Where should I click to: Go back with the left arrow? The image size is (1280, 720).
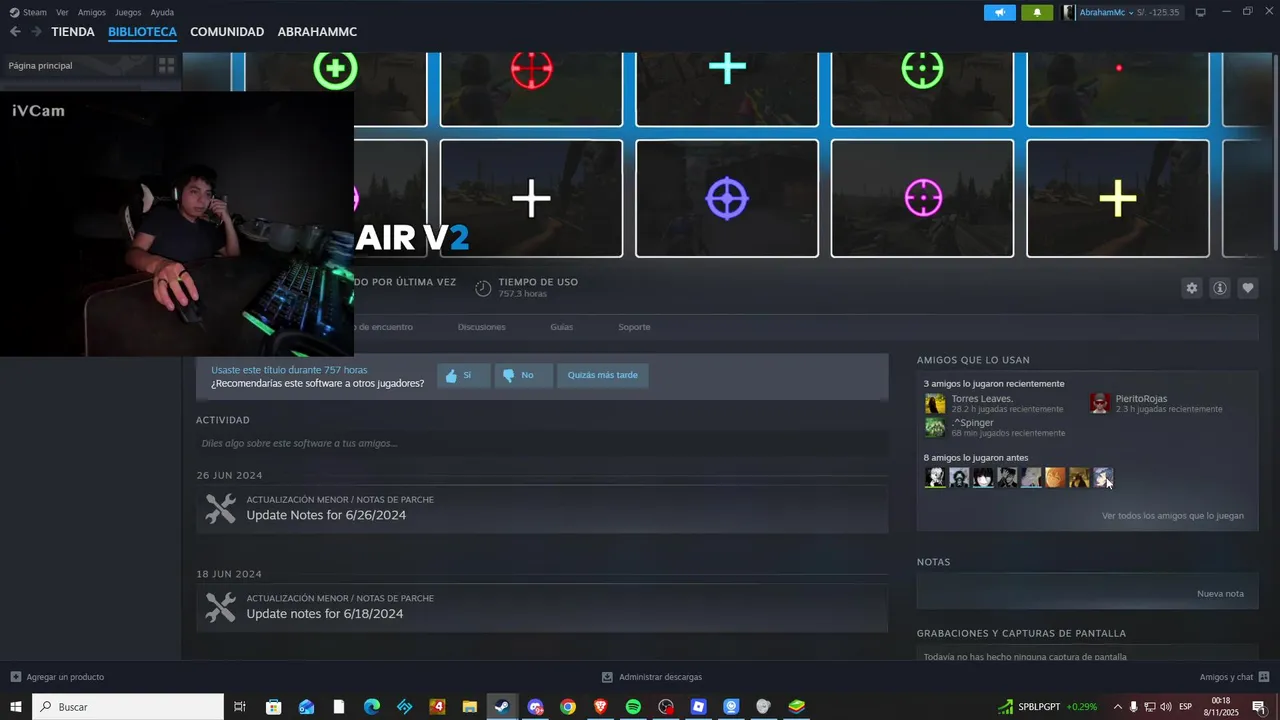coord(15,32)
